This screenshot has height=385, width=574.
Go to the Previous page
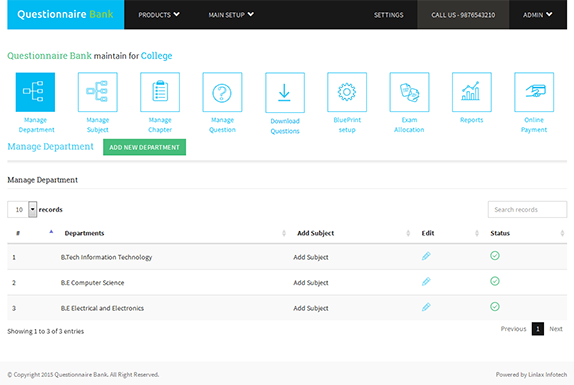pos(513,329)
